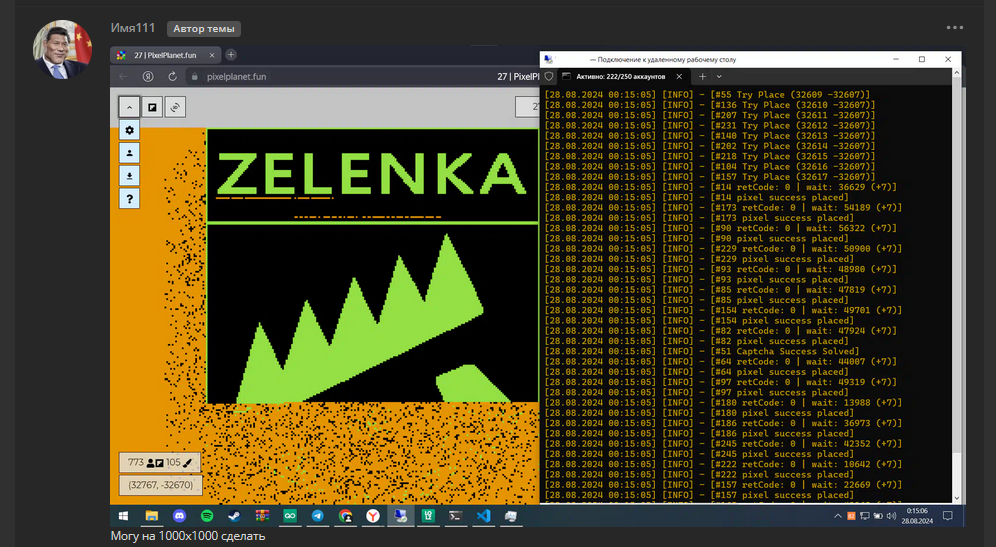Switch to the 3D globe view
This screenshot has width=996, height=547.
click(175, 107)
